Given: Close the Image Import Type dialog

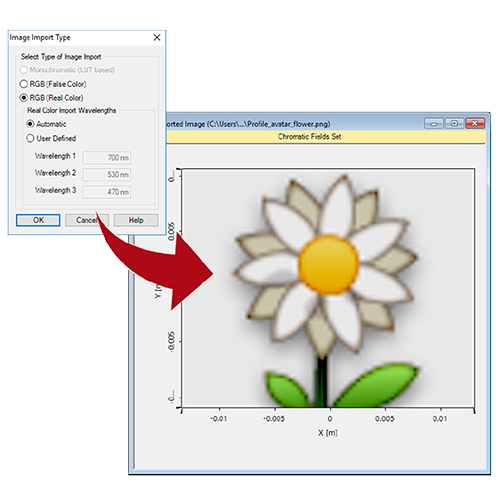Looking at the screenshot, I should click(x=157, y=37).
